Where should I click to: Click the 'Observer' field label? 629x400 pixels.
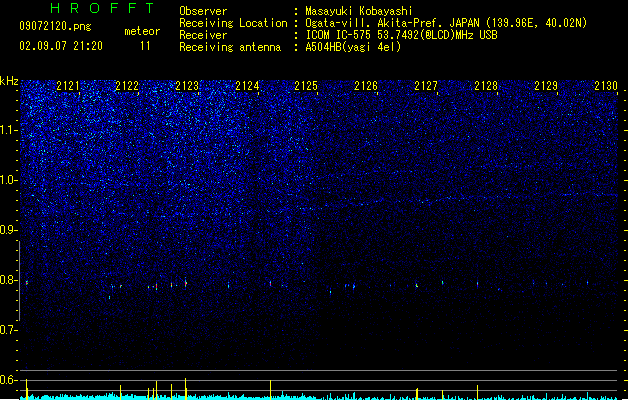coord(203,11)
